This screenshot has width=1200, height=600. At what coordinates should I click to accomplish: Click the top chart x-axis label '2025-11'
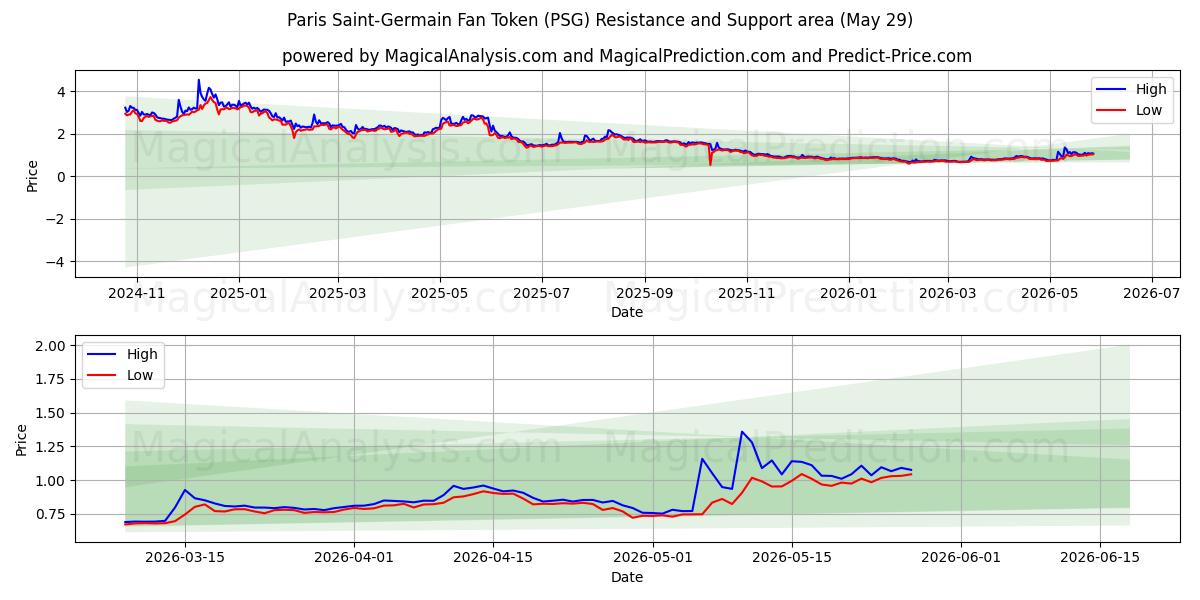point(747,295)
